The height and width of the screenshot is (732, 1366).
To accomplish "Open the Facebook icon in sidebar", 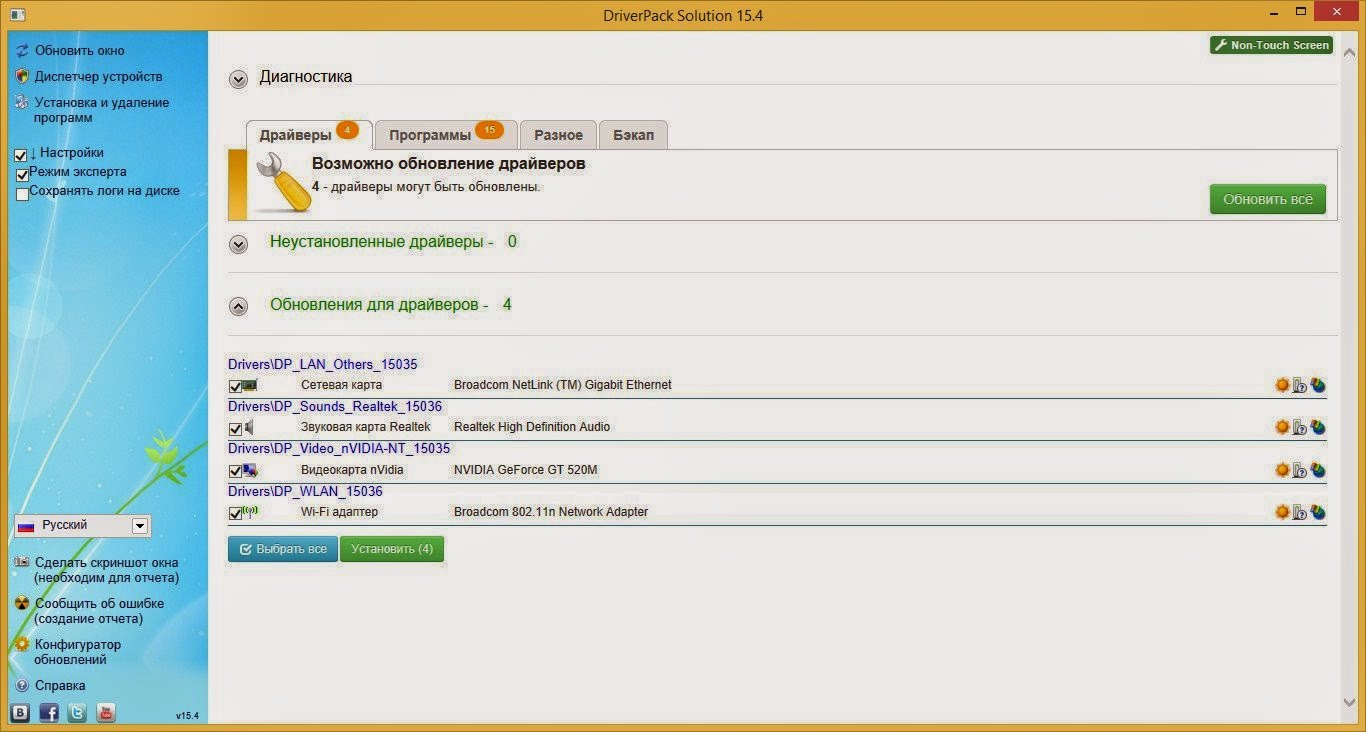I will [x=49, y=713].
